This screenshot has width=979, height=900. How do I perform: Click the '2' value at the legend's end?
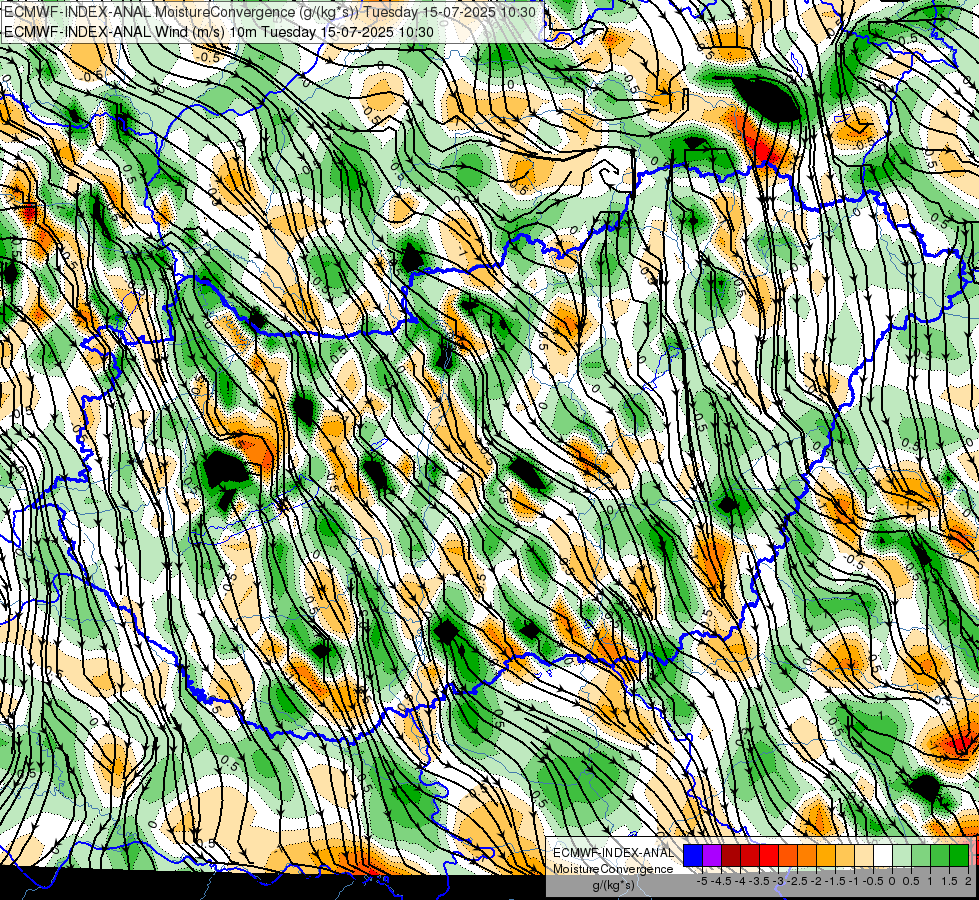click(968, 881)
